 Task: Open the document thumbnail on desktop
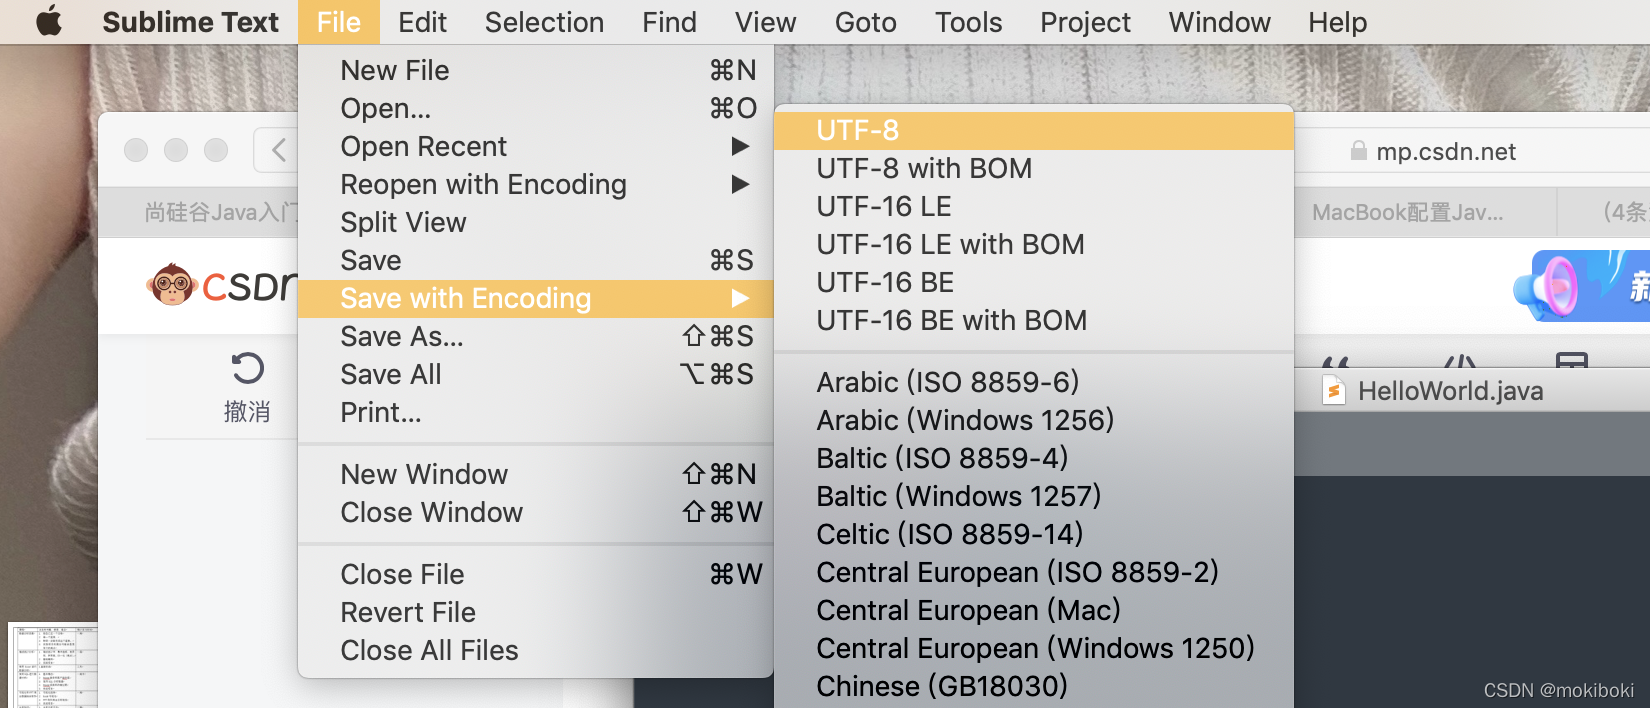(x=53, y=666)
